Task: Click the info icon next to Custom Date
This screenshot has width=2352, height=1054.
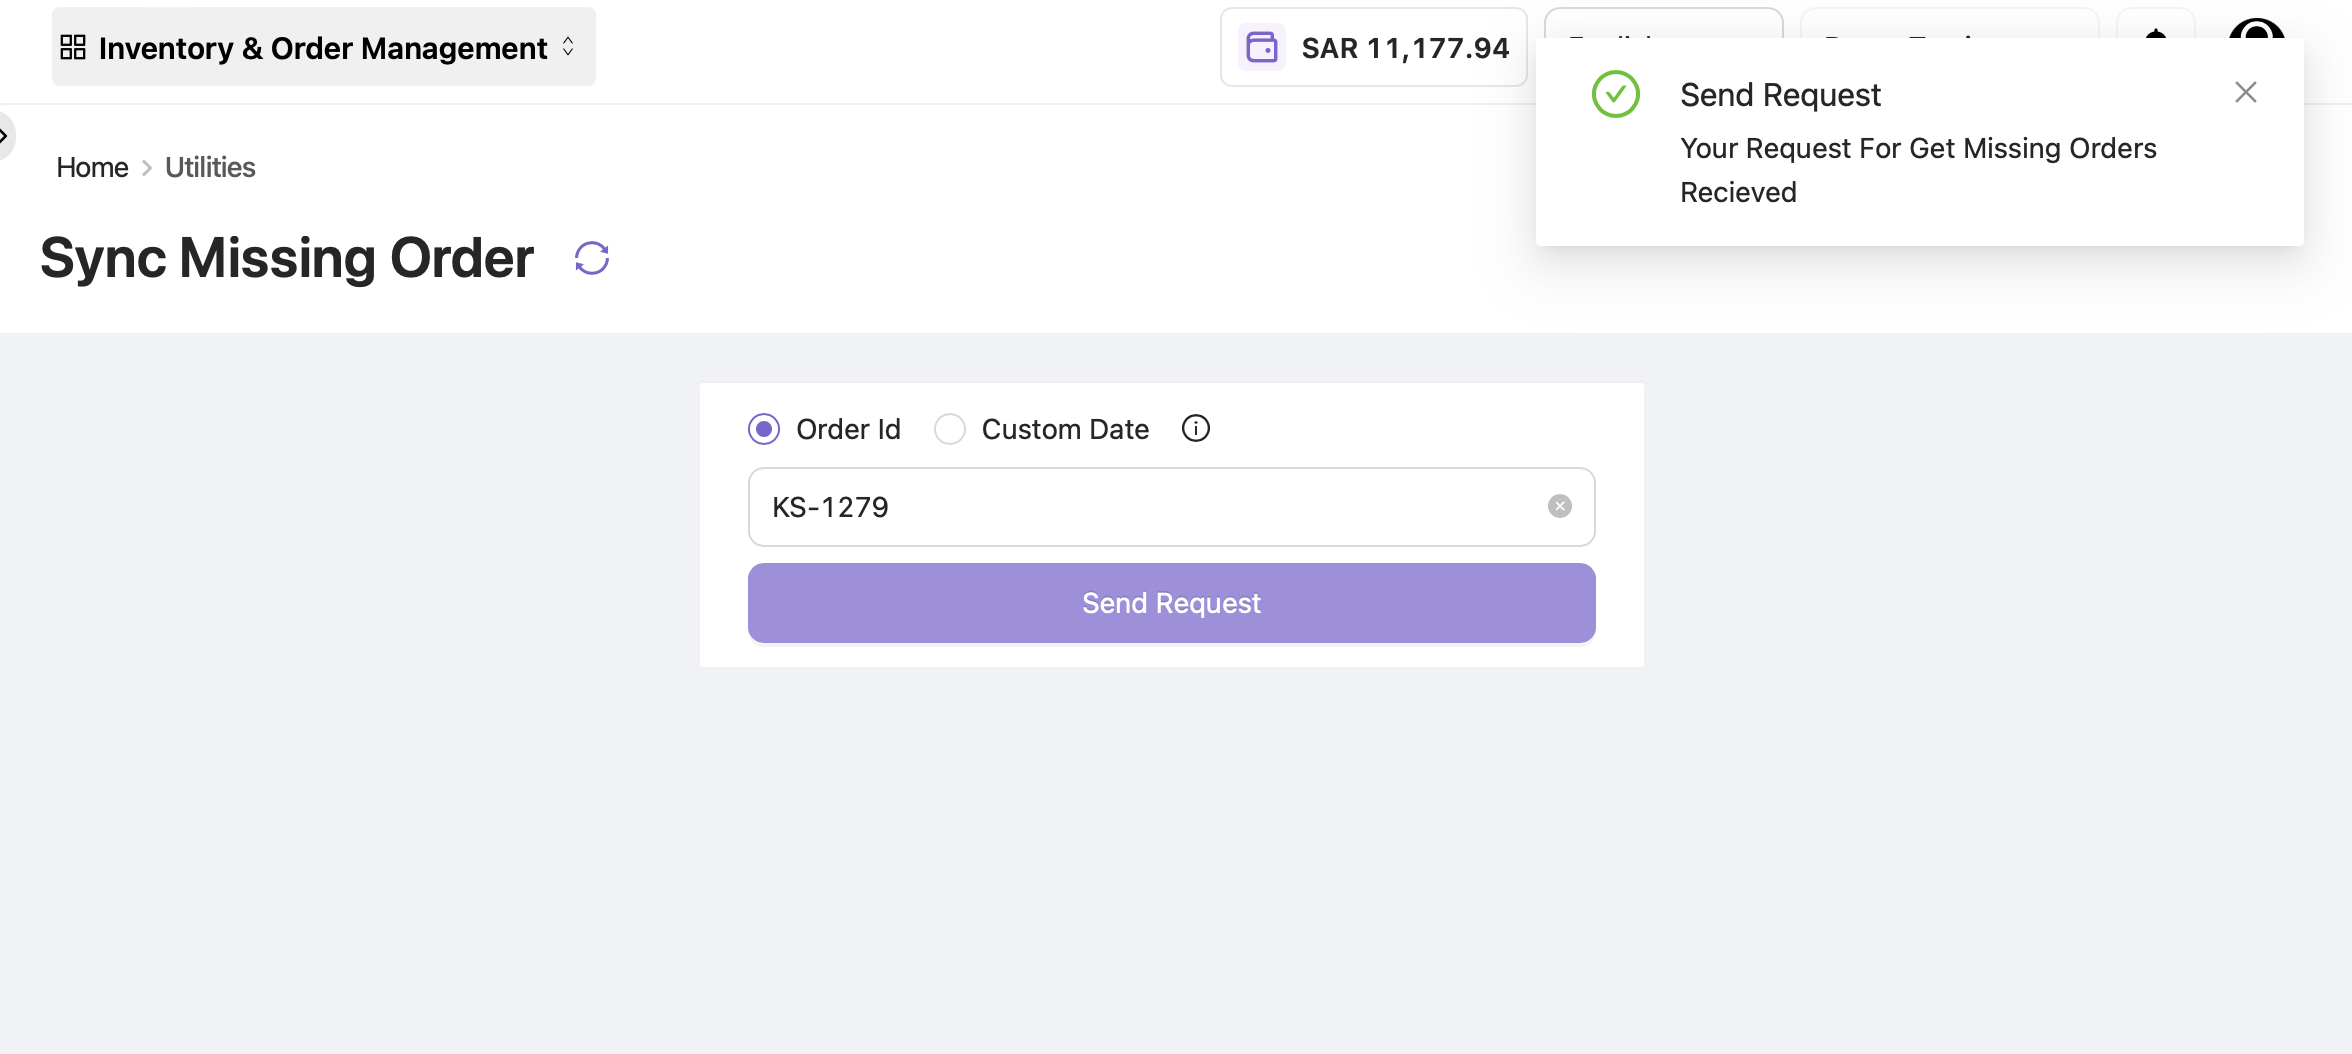Action: click(x=1195, y=429)
